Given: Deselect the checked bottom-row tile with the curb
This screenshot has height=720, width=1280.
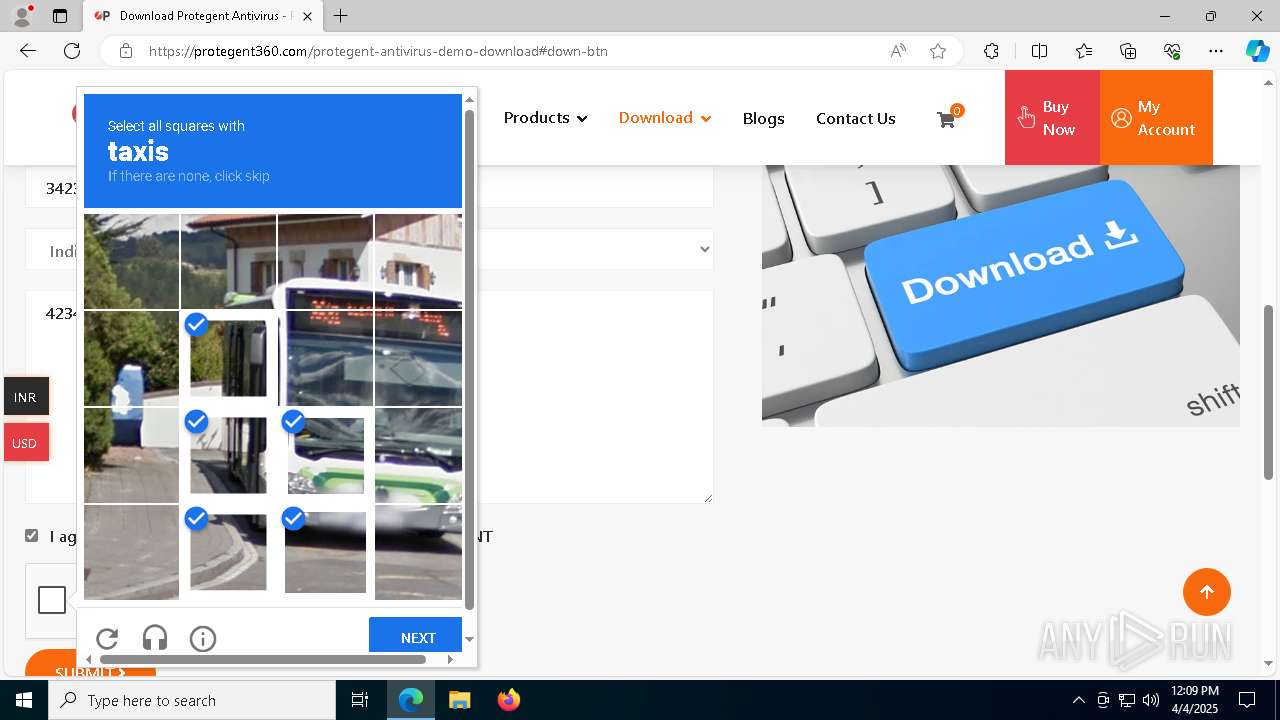Looking at the screenshot, I should tap(228, 552).
